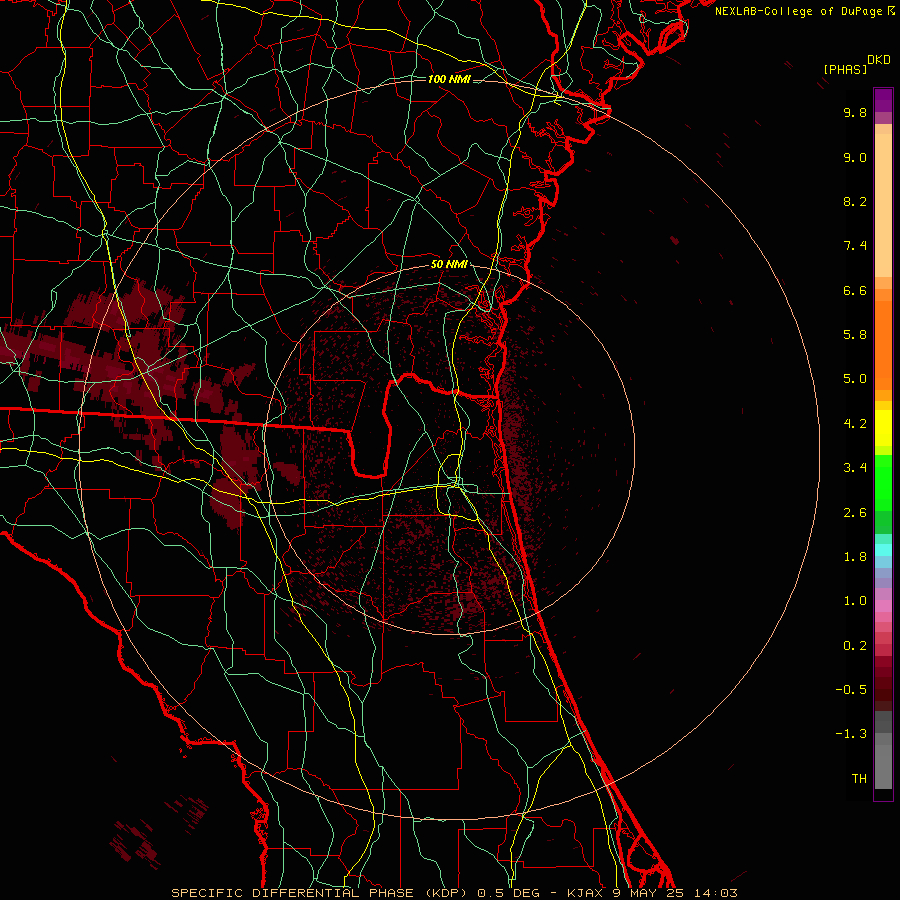Select the 9.0 value on color scale
Image resolution: width=900 pixels, height=900 pixels.
pos(855,157)
